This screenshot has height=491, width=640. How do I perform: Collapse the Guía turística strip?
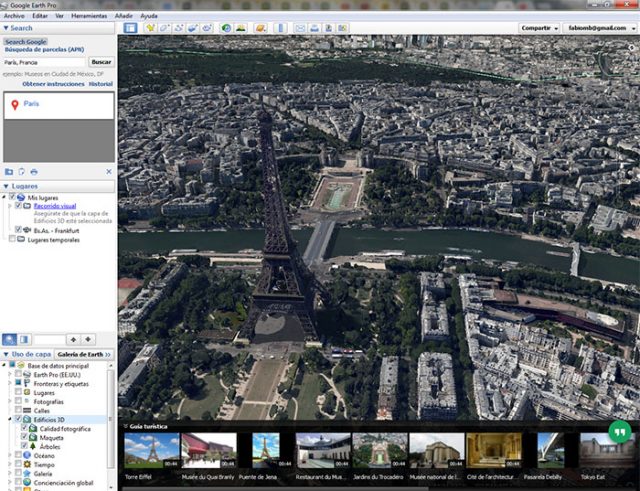125,426
